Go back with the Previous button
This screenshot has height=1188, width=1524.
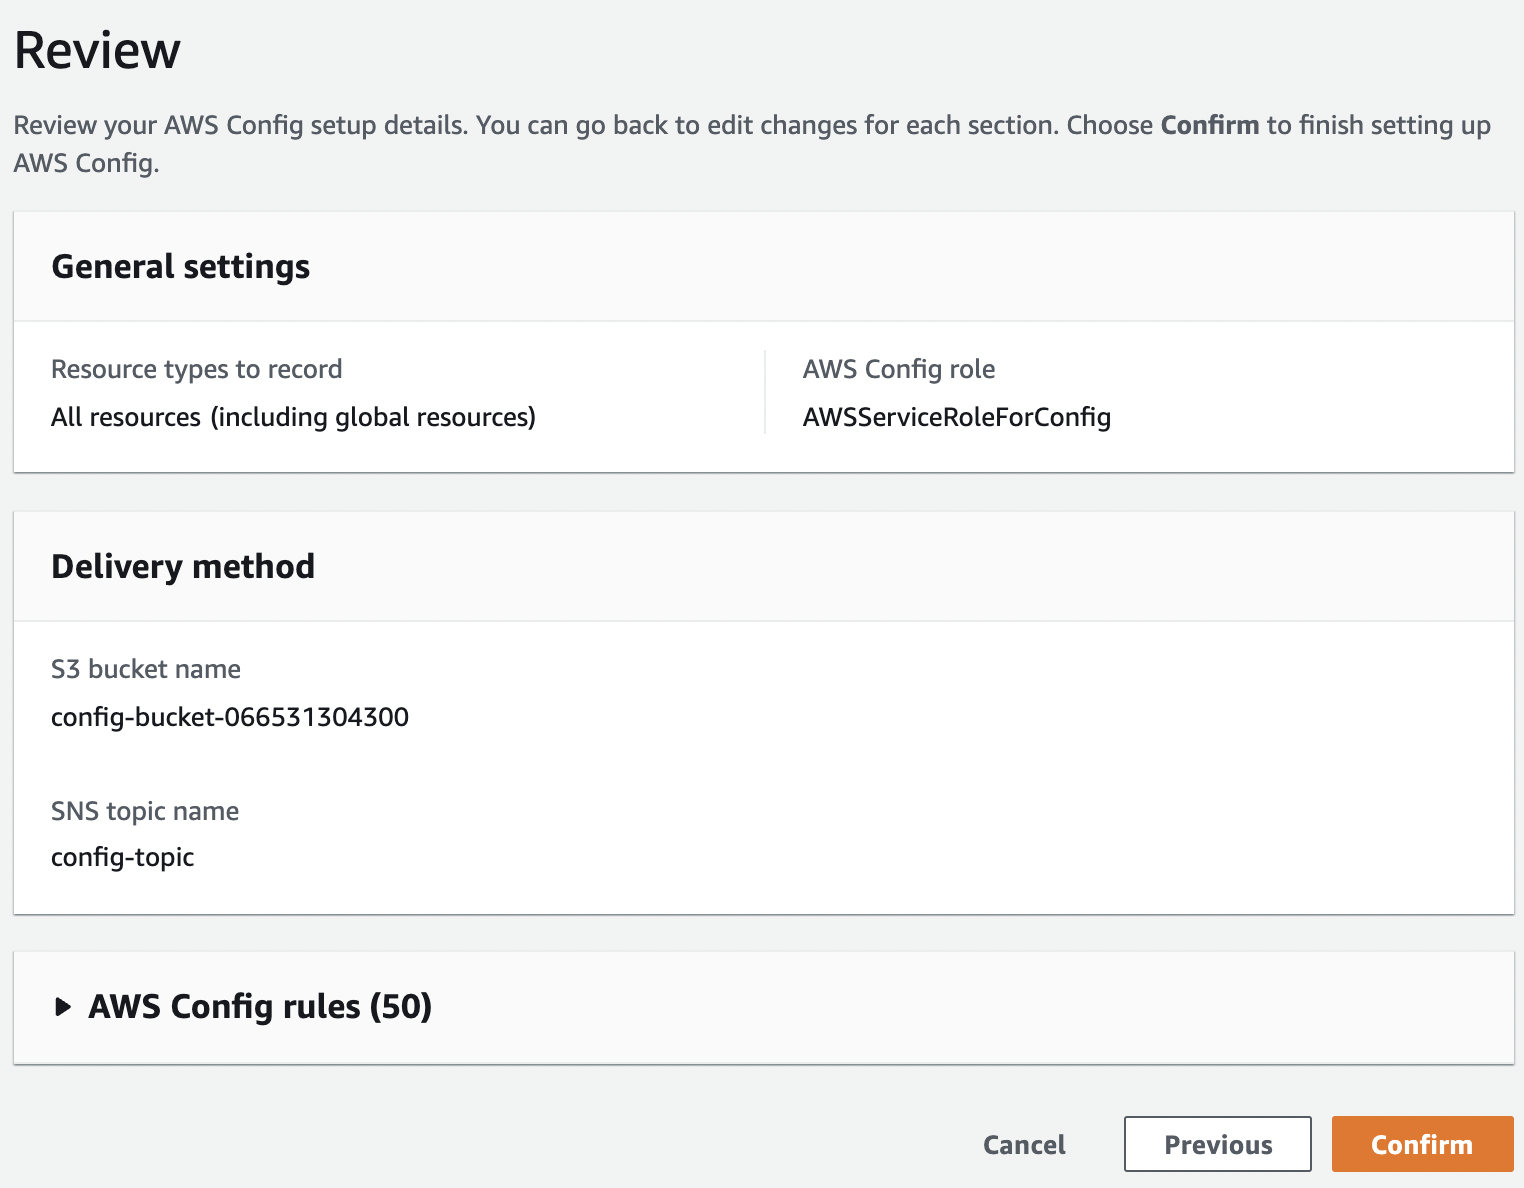[x=1217, y=1144]
